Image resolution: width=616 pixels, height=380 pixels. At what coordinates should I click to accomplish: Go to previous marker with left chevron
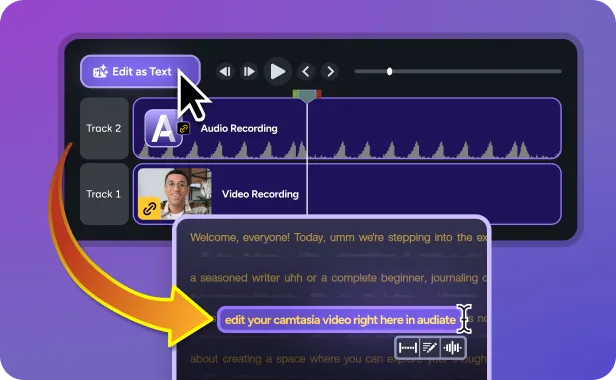tap(306, 72)
